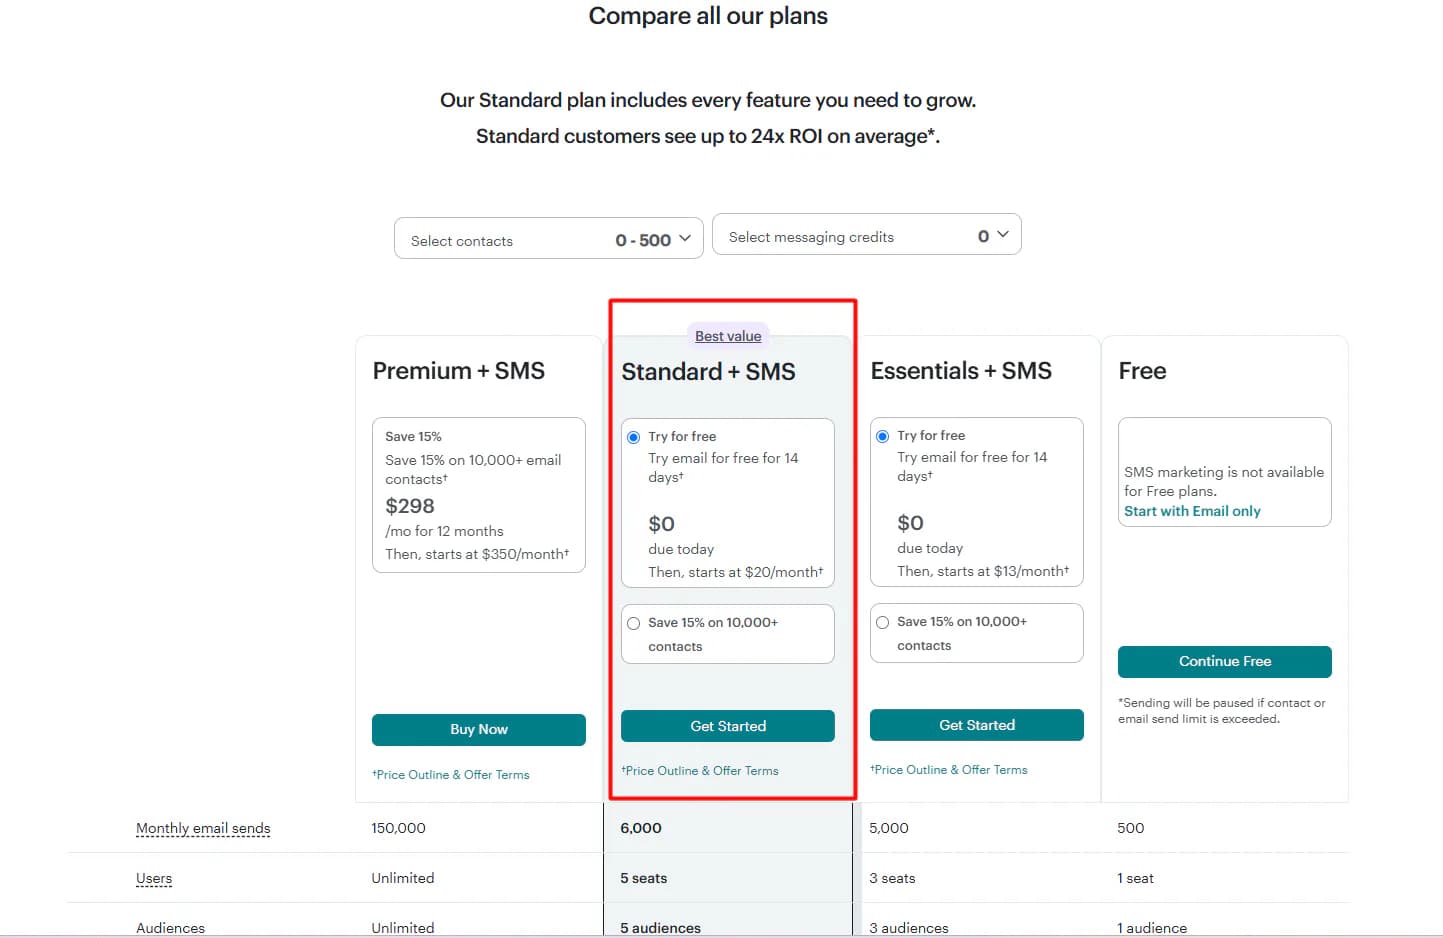Click Buy Now for Premium + SMS
Image resolution: width=1443 pixels, height=938 pixels.
479,730
